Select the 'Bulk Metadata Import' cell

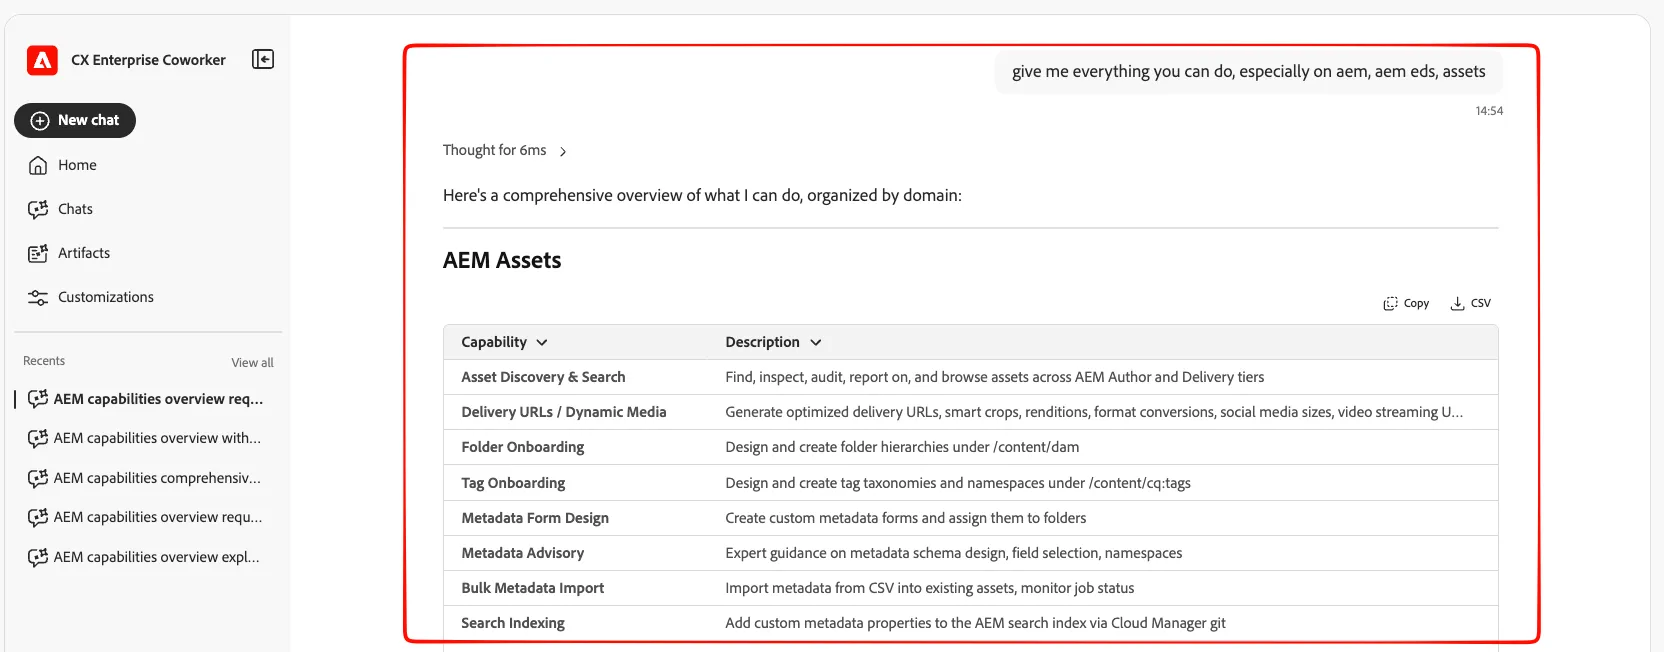point(533,588)
